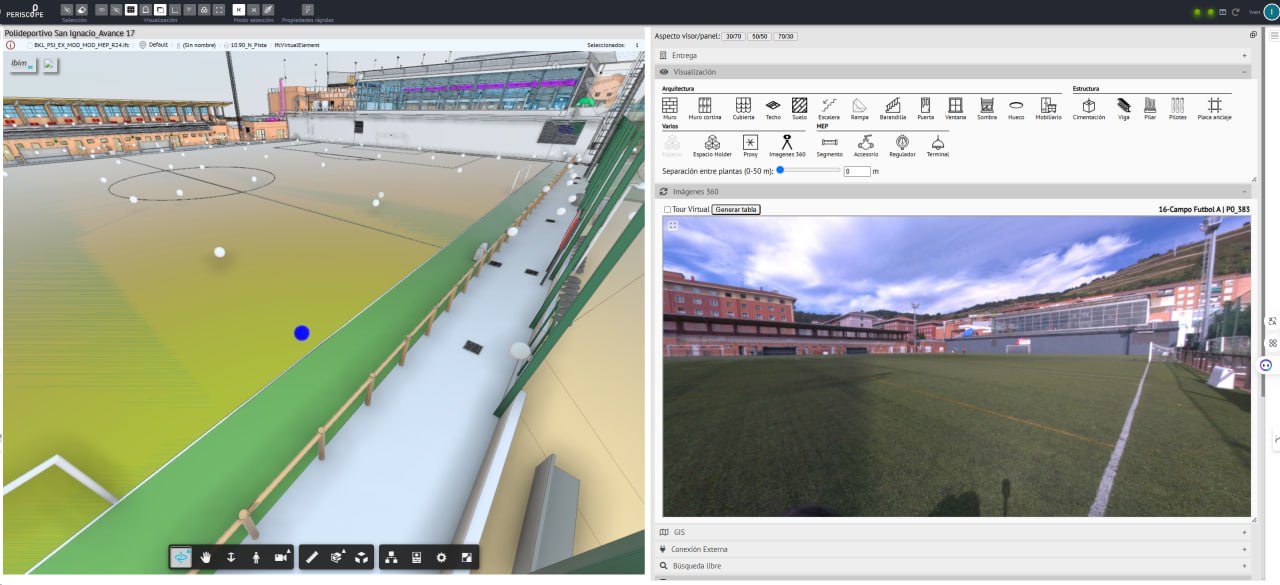1280x585 pixels.
Task: Click the floor separation slider
Action: click(808, 170)
